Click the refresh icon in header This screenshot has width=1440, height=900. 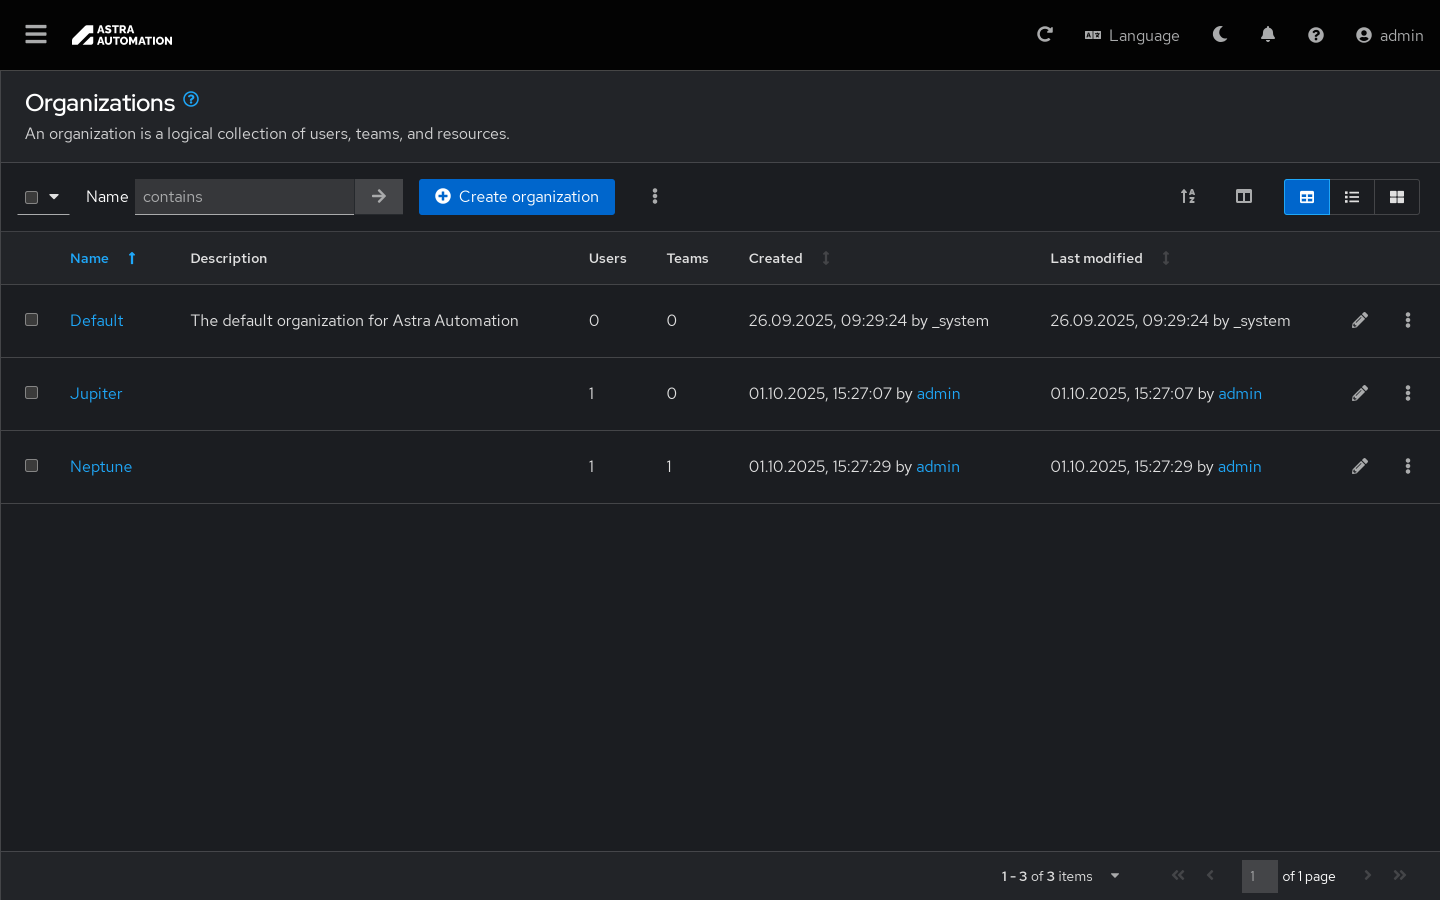click(x=1045, y=35)
